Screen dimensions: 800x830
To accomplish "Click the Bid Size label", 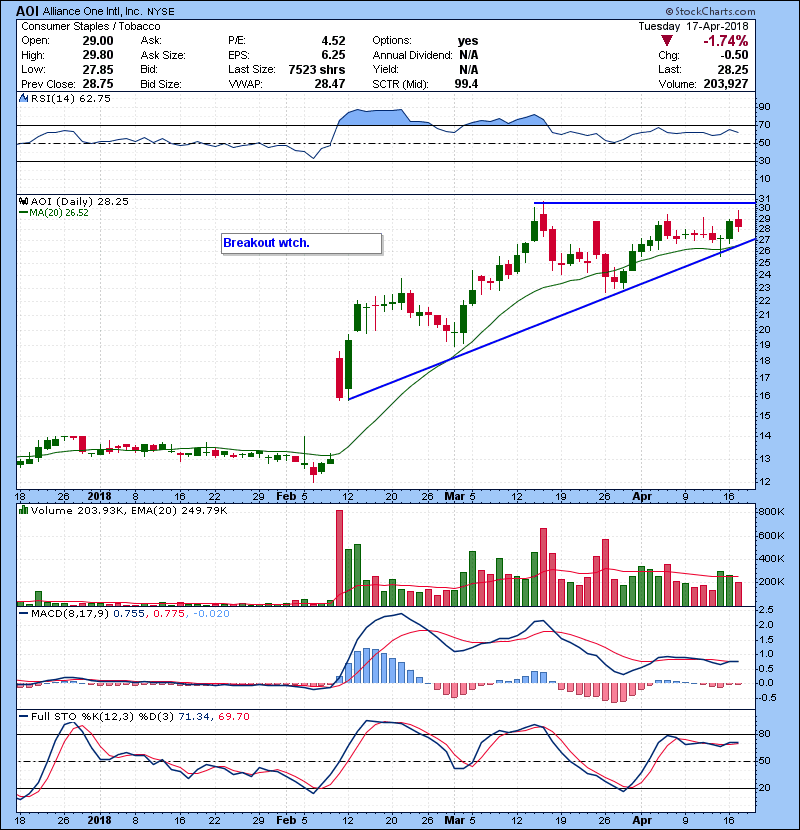I will 161,84.
